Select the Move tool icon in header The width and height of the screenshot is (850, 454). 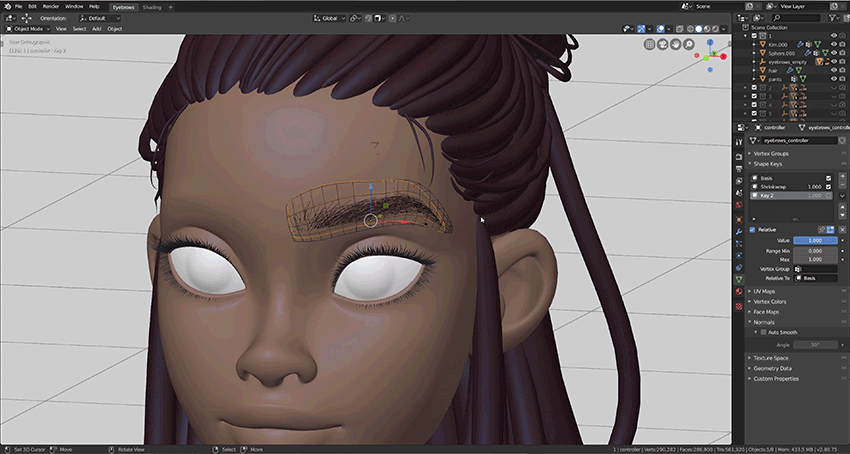click(27, 18)
